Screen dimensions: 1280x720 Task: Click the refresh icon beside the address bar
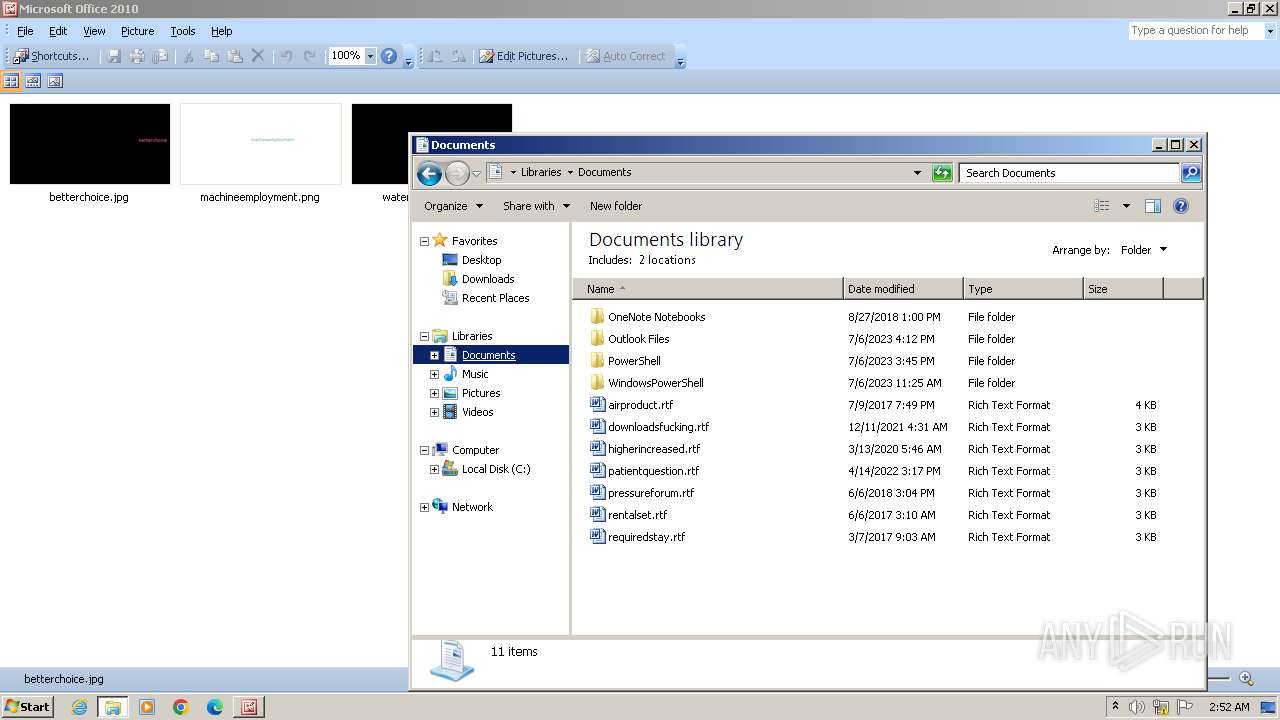(941, 173)
